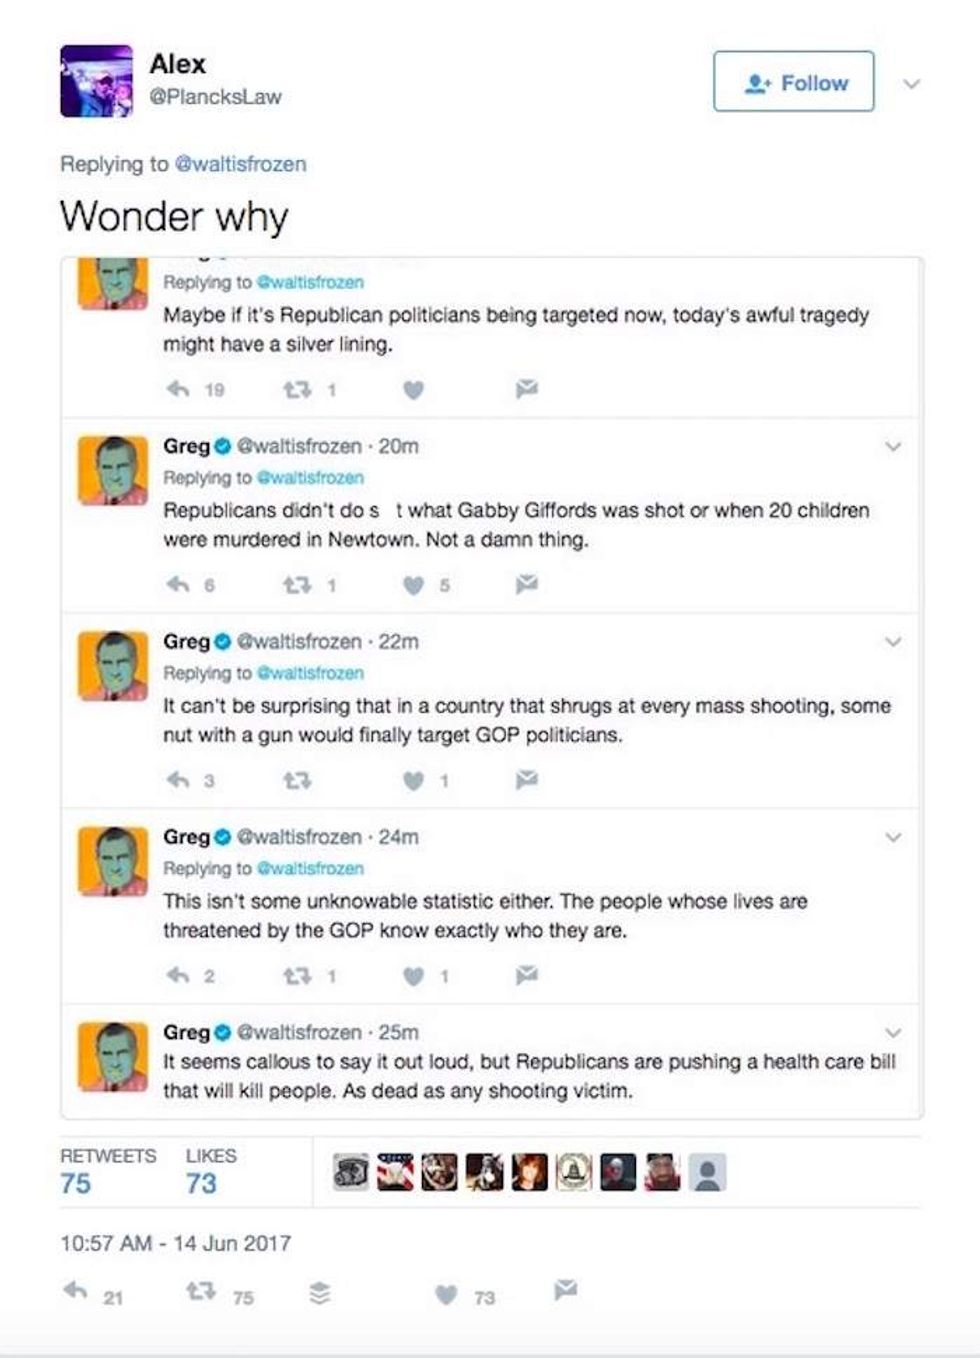This screenshot has height=1358, width=980.
Task: Like Alex's main tweet with the heart
Action: (x=446, y=1295)
